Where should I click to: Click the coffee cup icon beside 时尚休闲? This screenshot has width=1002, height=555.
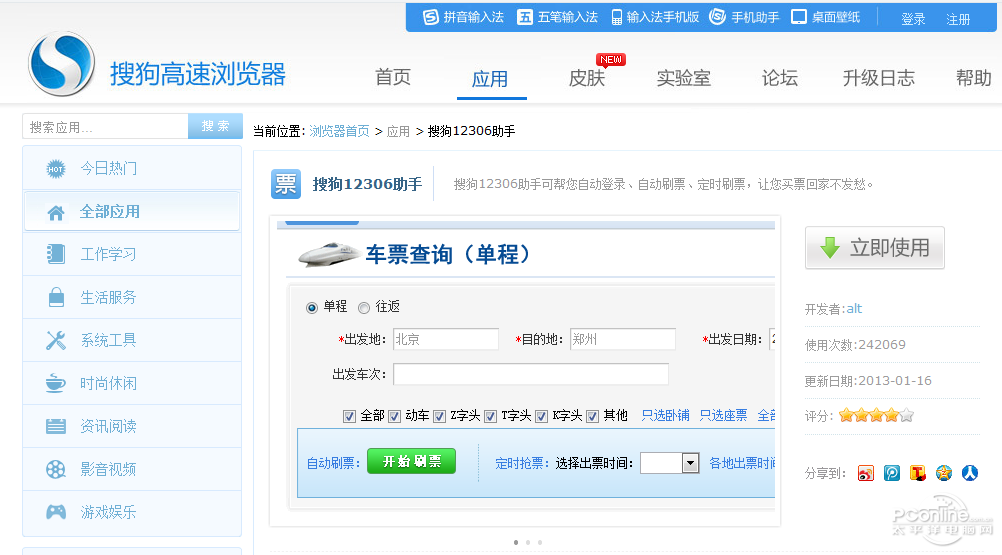tap(56, 383)
